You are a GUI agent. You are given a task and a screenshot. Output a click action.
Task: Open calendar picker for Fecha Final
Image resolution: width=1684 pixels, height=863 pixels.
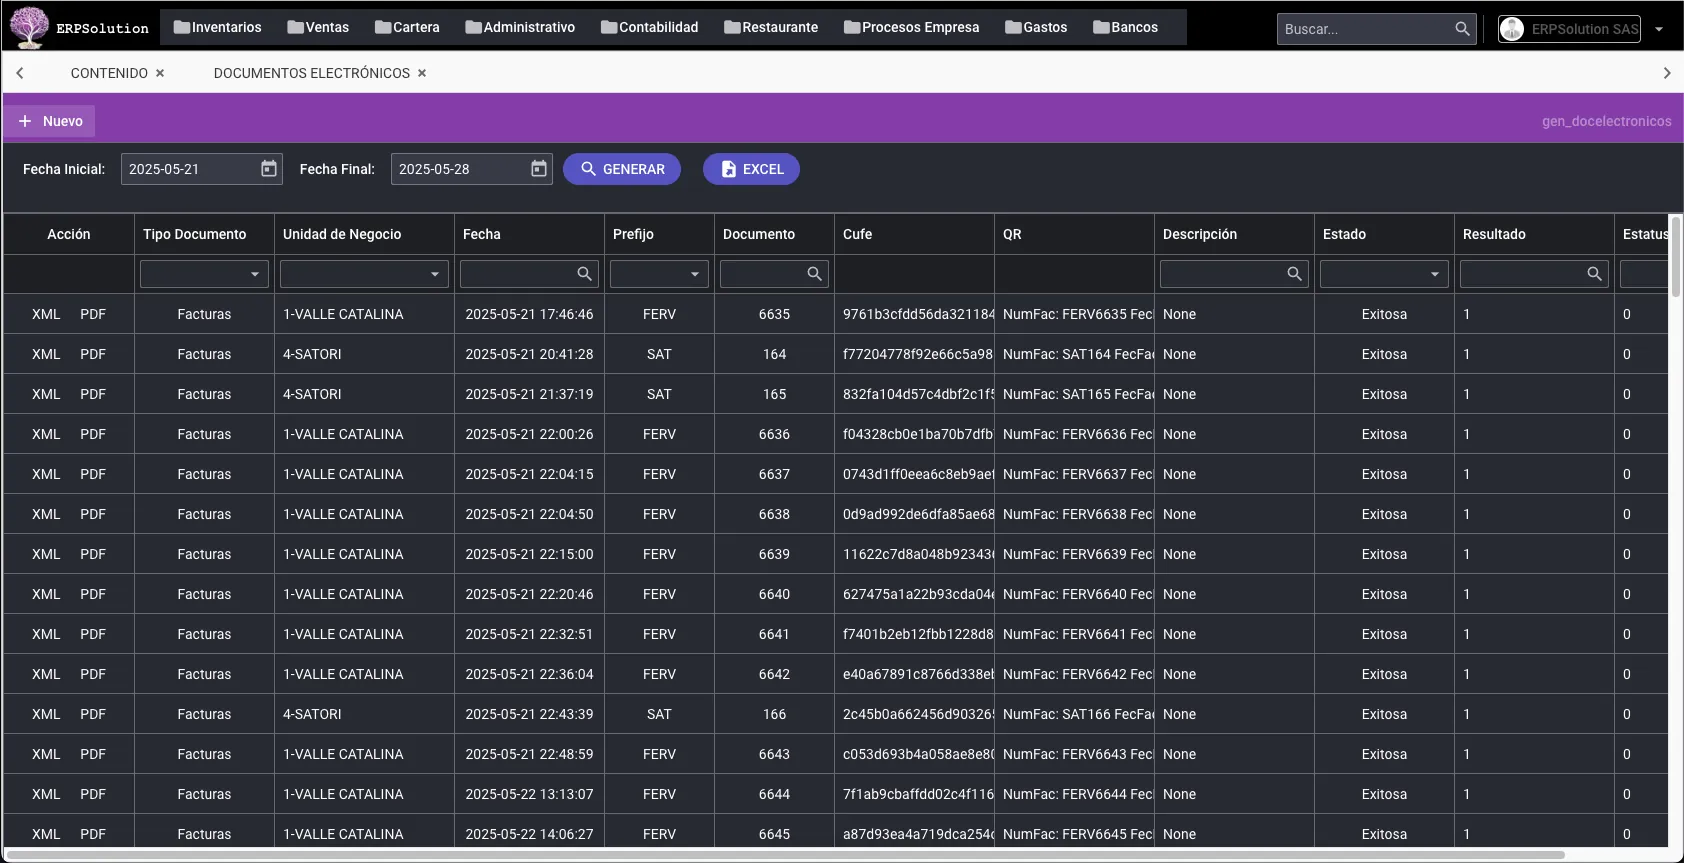pyautogui.click(x=539, y=169)
